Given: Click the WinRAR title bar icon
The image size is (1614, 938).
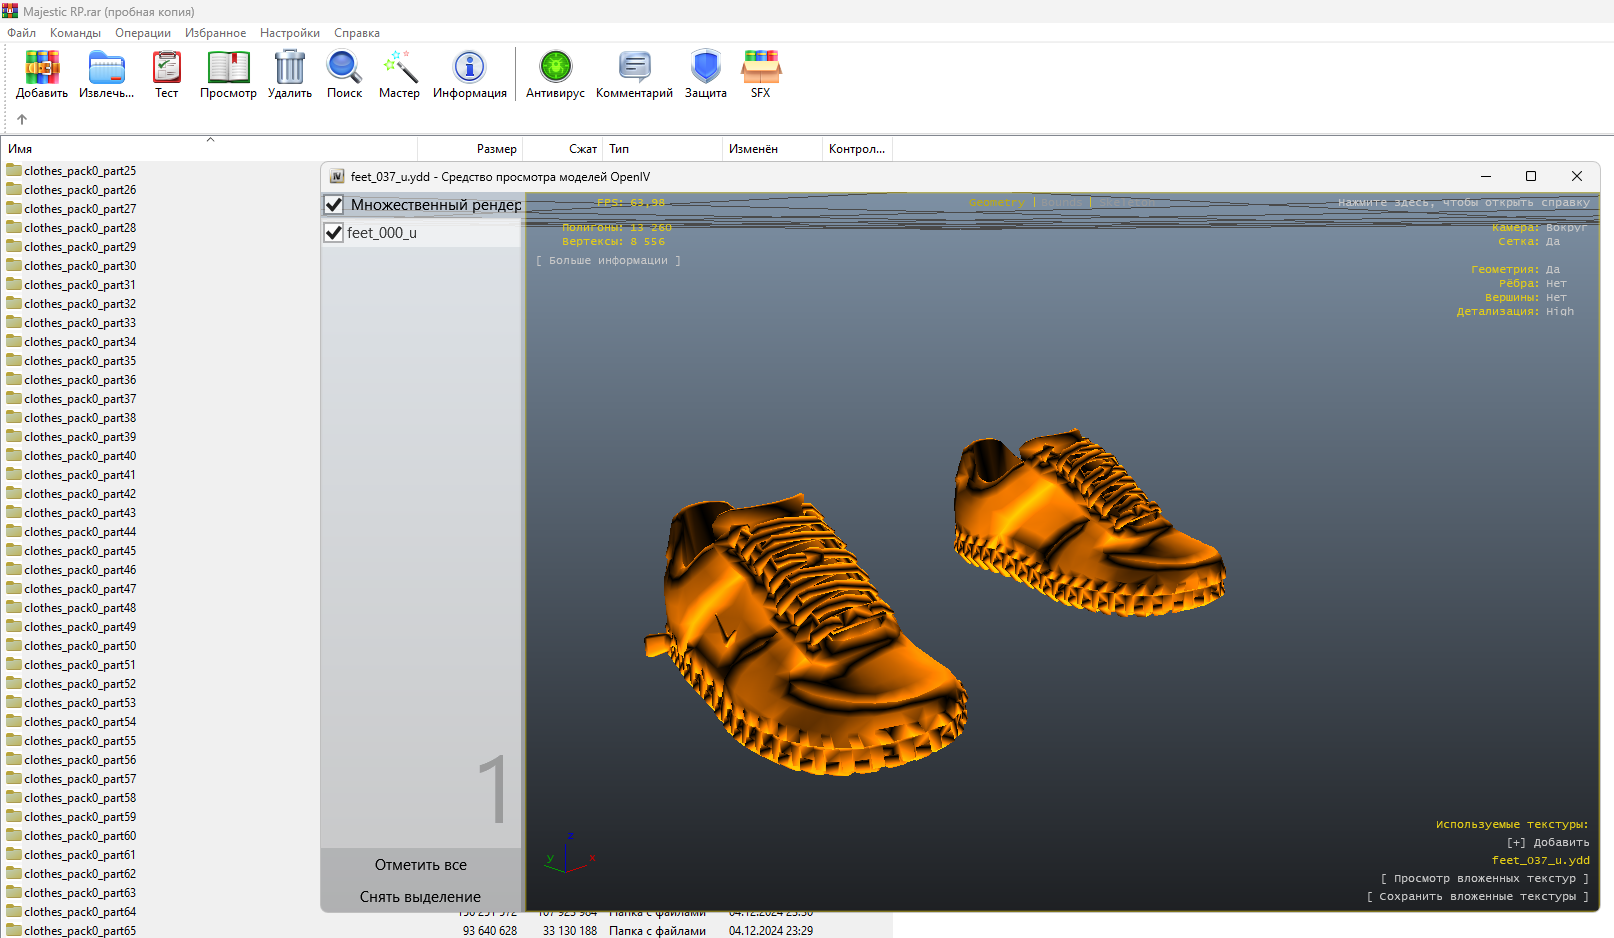Looking at the screenshot, I should point(10,11).
